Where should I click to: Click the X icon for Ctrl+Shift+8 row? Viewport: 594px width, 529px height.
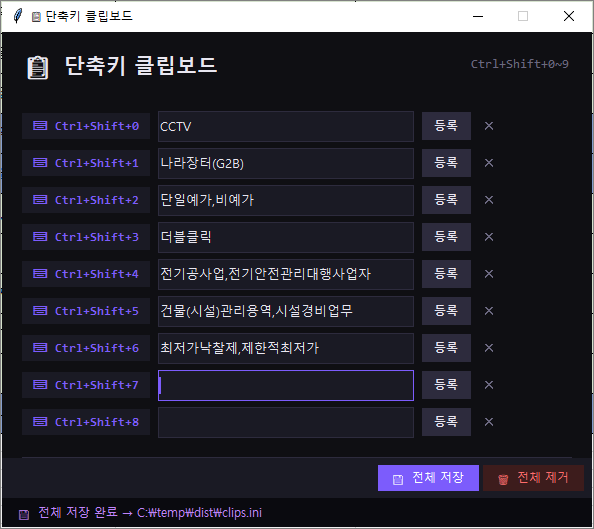[489, 422]
